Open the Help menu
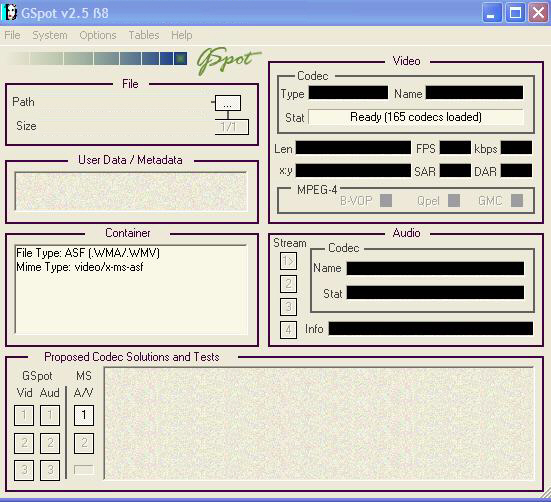This screenshot has height=502, width=551. pyautogui.click(x=182, y=35)
